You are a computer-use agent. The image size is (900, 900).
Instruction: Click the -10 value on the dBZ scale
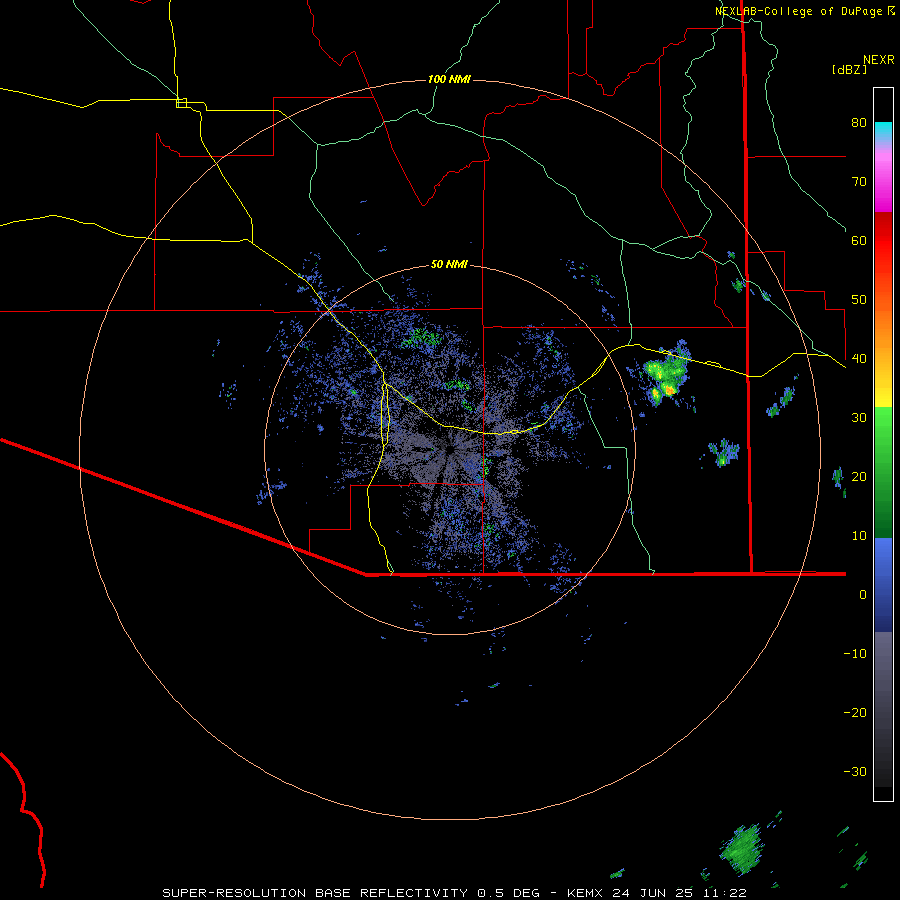point(855,654)
